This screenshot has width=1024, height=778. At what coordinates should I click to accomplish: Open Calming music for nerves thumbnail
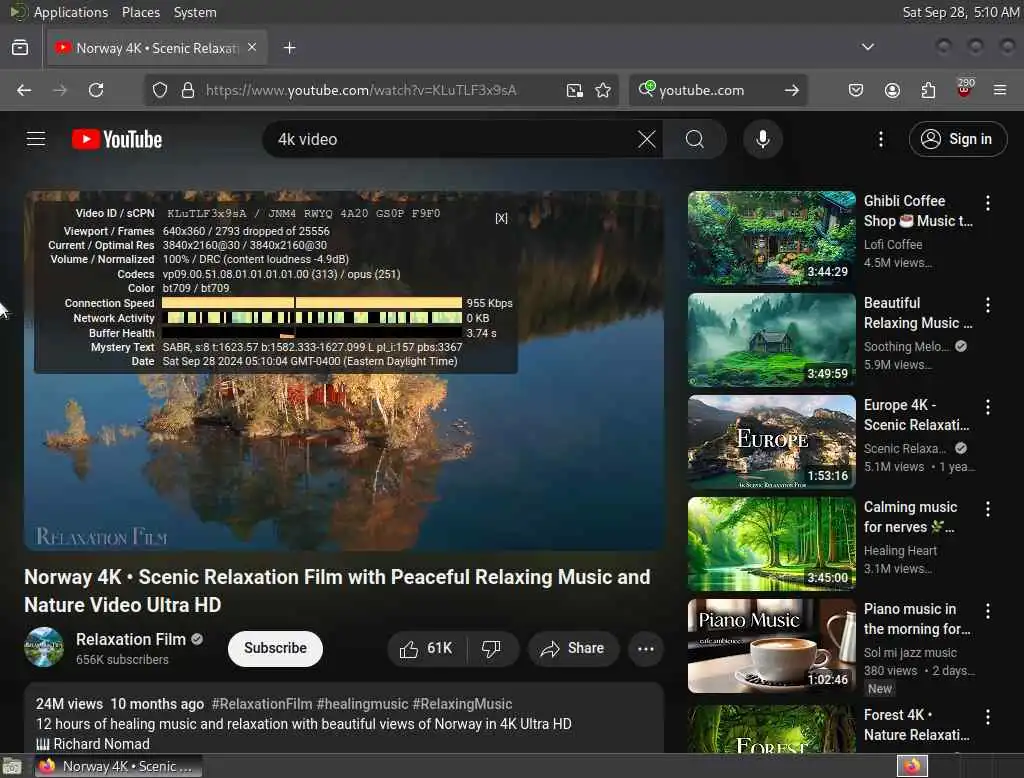click(771, 544)
